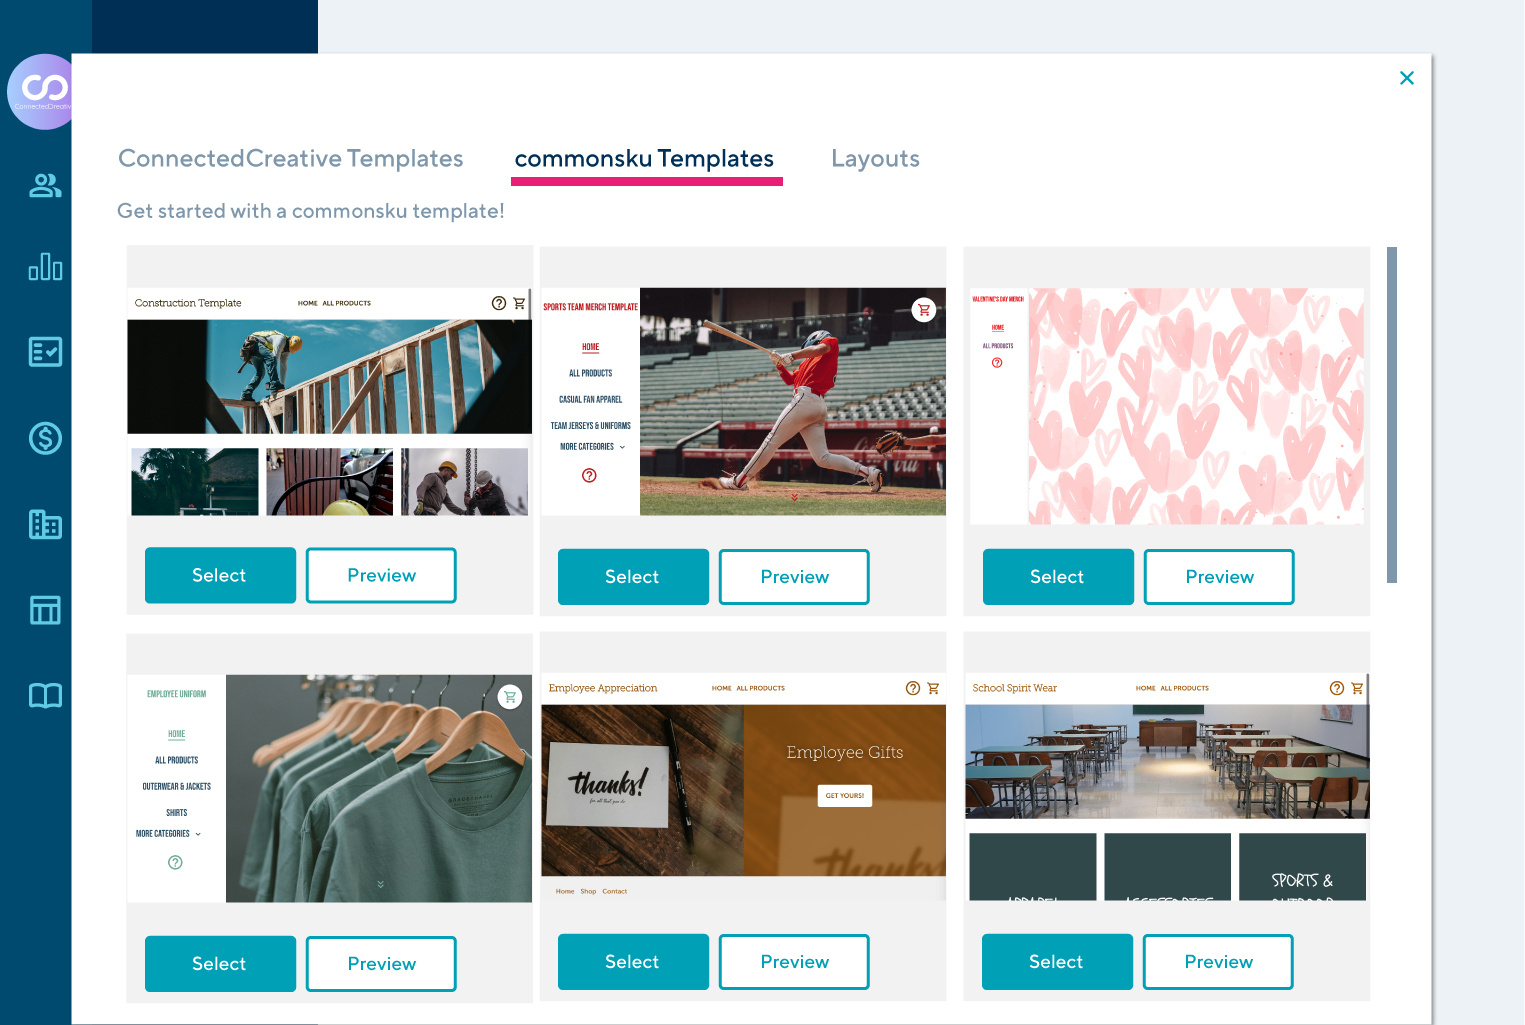Close the template picker dialog
Image resolution: width=1525 pixels, height=1025 pixels.
(x=1406, y=78)
